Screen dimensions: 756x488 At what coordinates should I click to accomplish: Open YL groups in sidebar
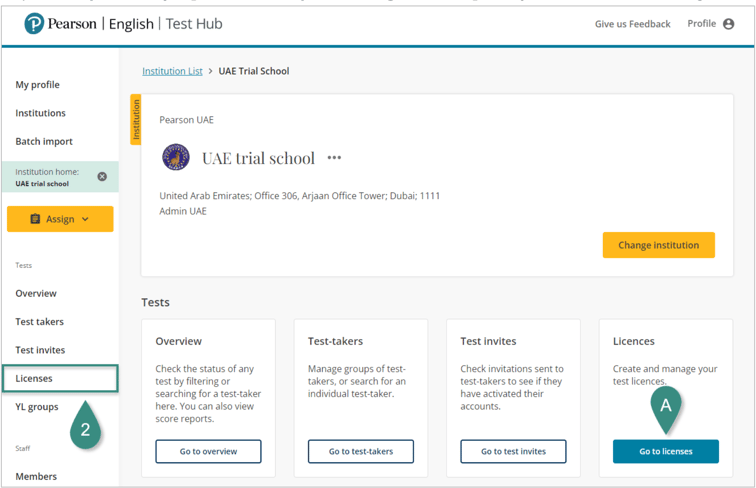click(x=37, y=407)
